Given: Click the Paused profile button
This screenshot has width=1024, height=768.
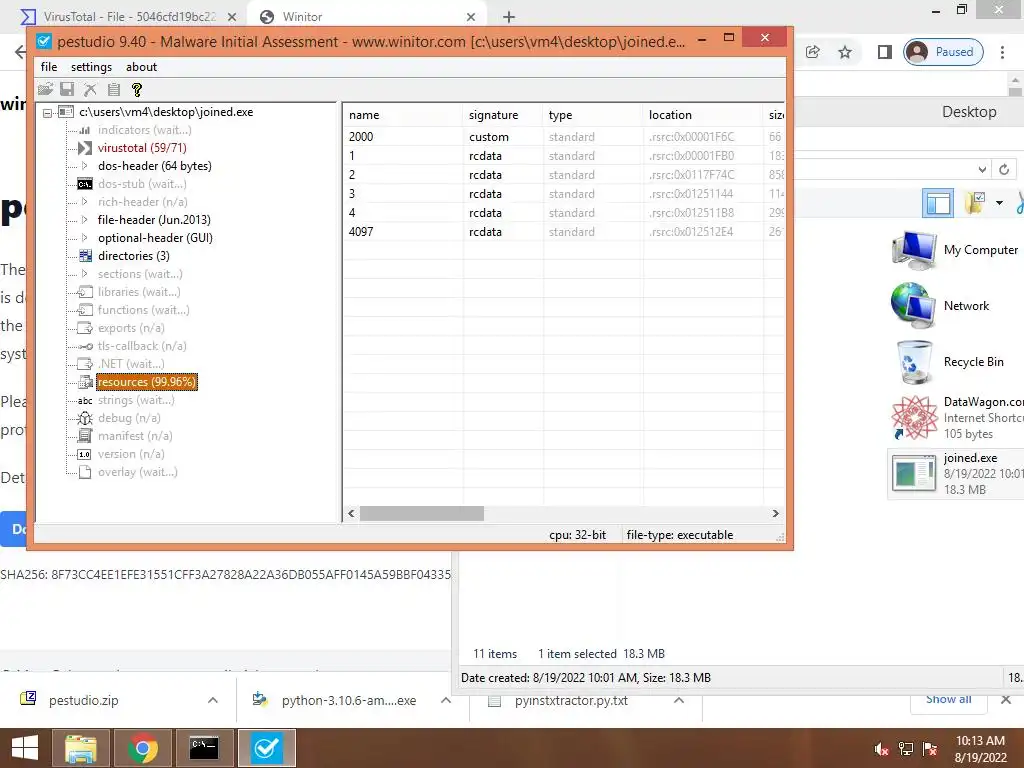Looking at the screenshot, I should (943, 52).
